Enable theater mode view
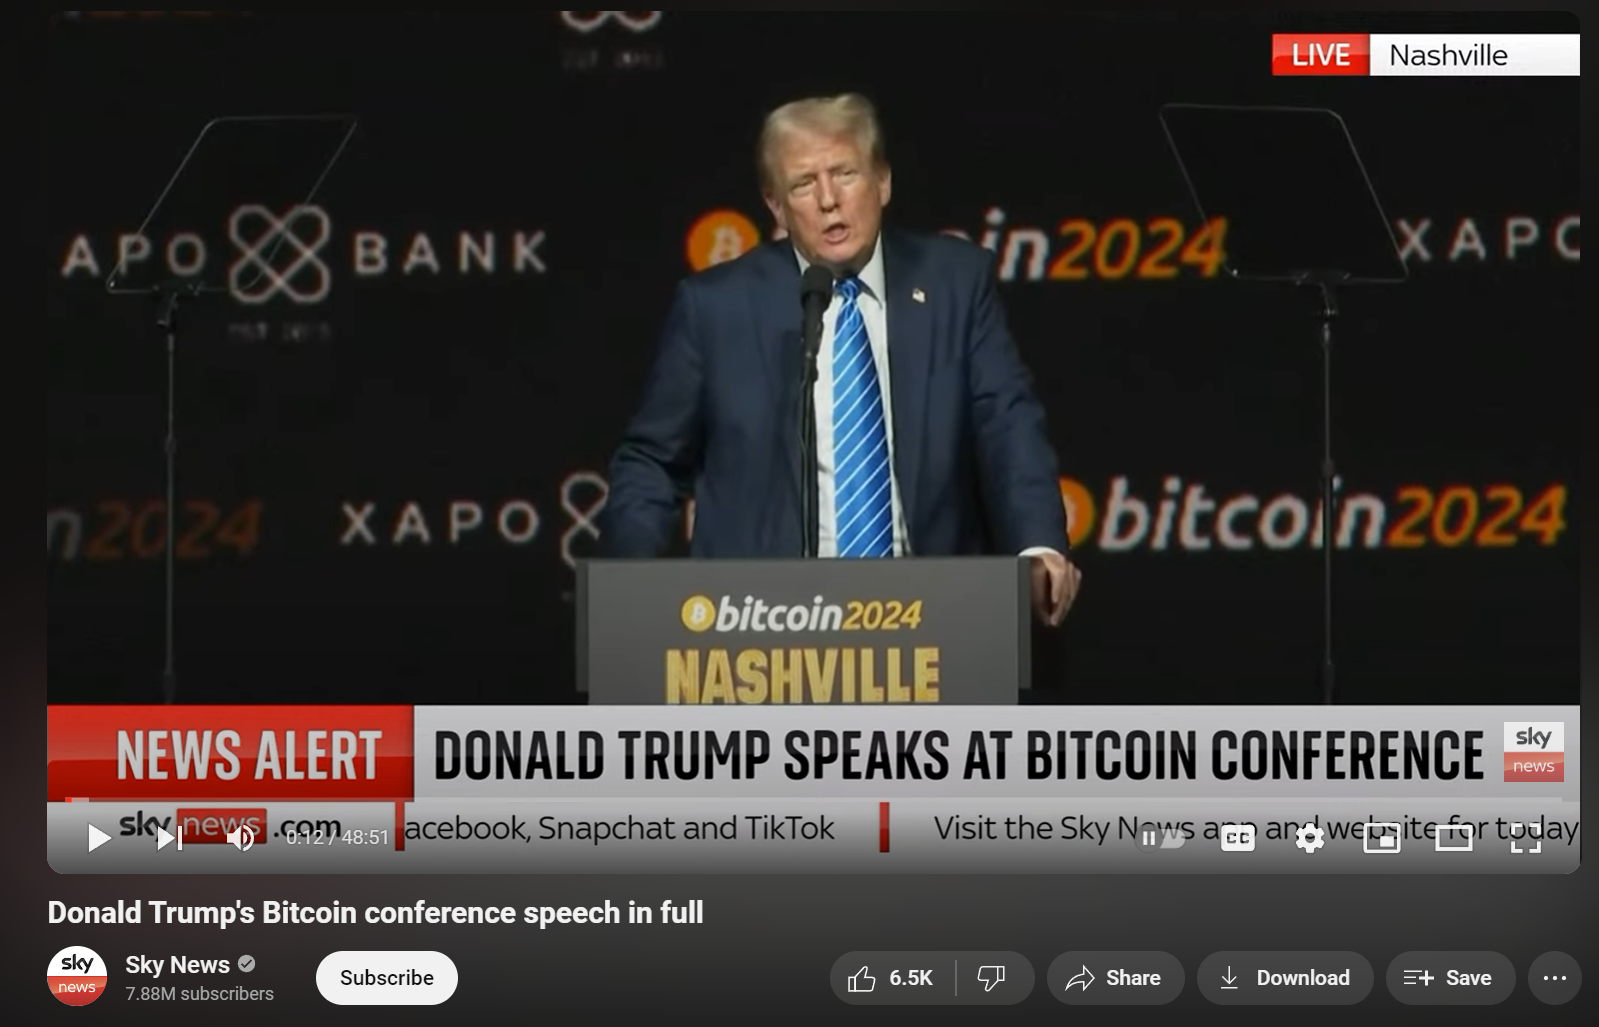 coord(1454,838)
